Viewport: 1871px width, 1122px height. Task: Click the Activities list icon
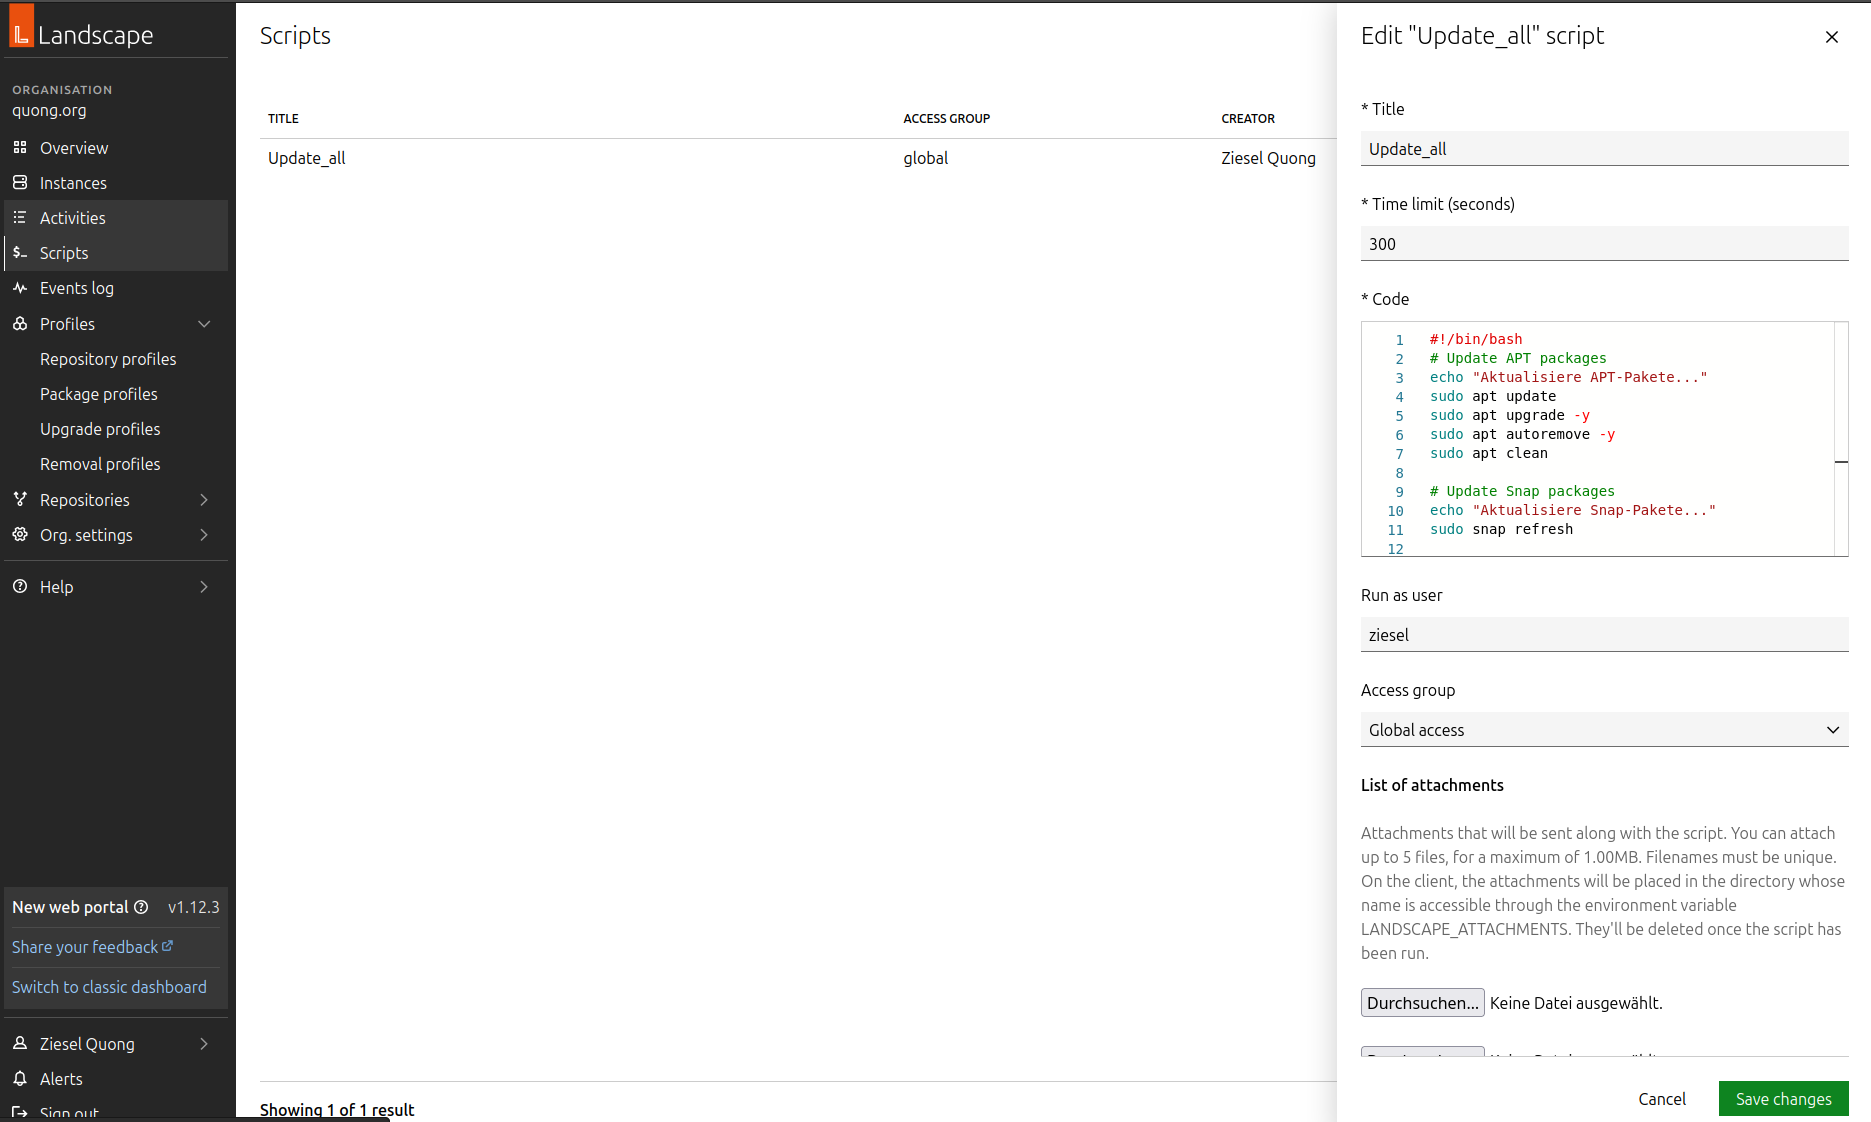click(20, 218)
